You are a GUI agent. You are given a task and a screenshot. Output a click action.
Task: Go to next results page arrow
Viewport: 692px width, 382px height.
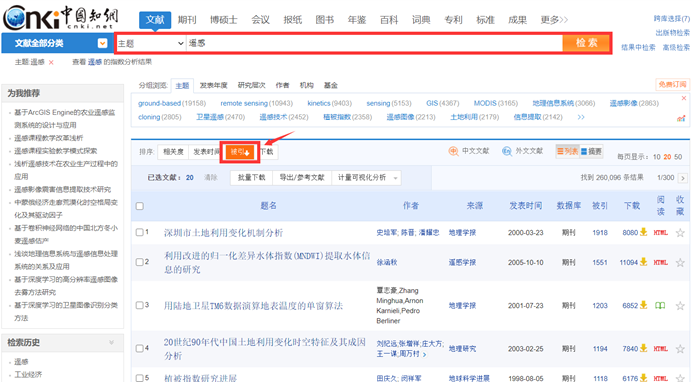point(683,178)
